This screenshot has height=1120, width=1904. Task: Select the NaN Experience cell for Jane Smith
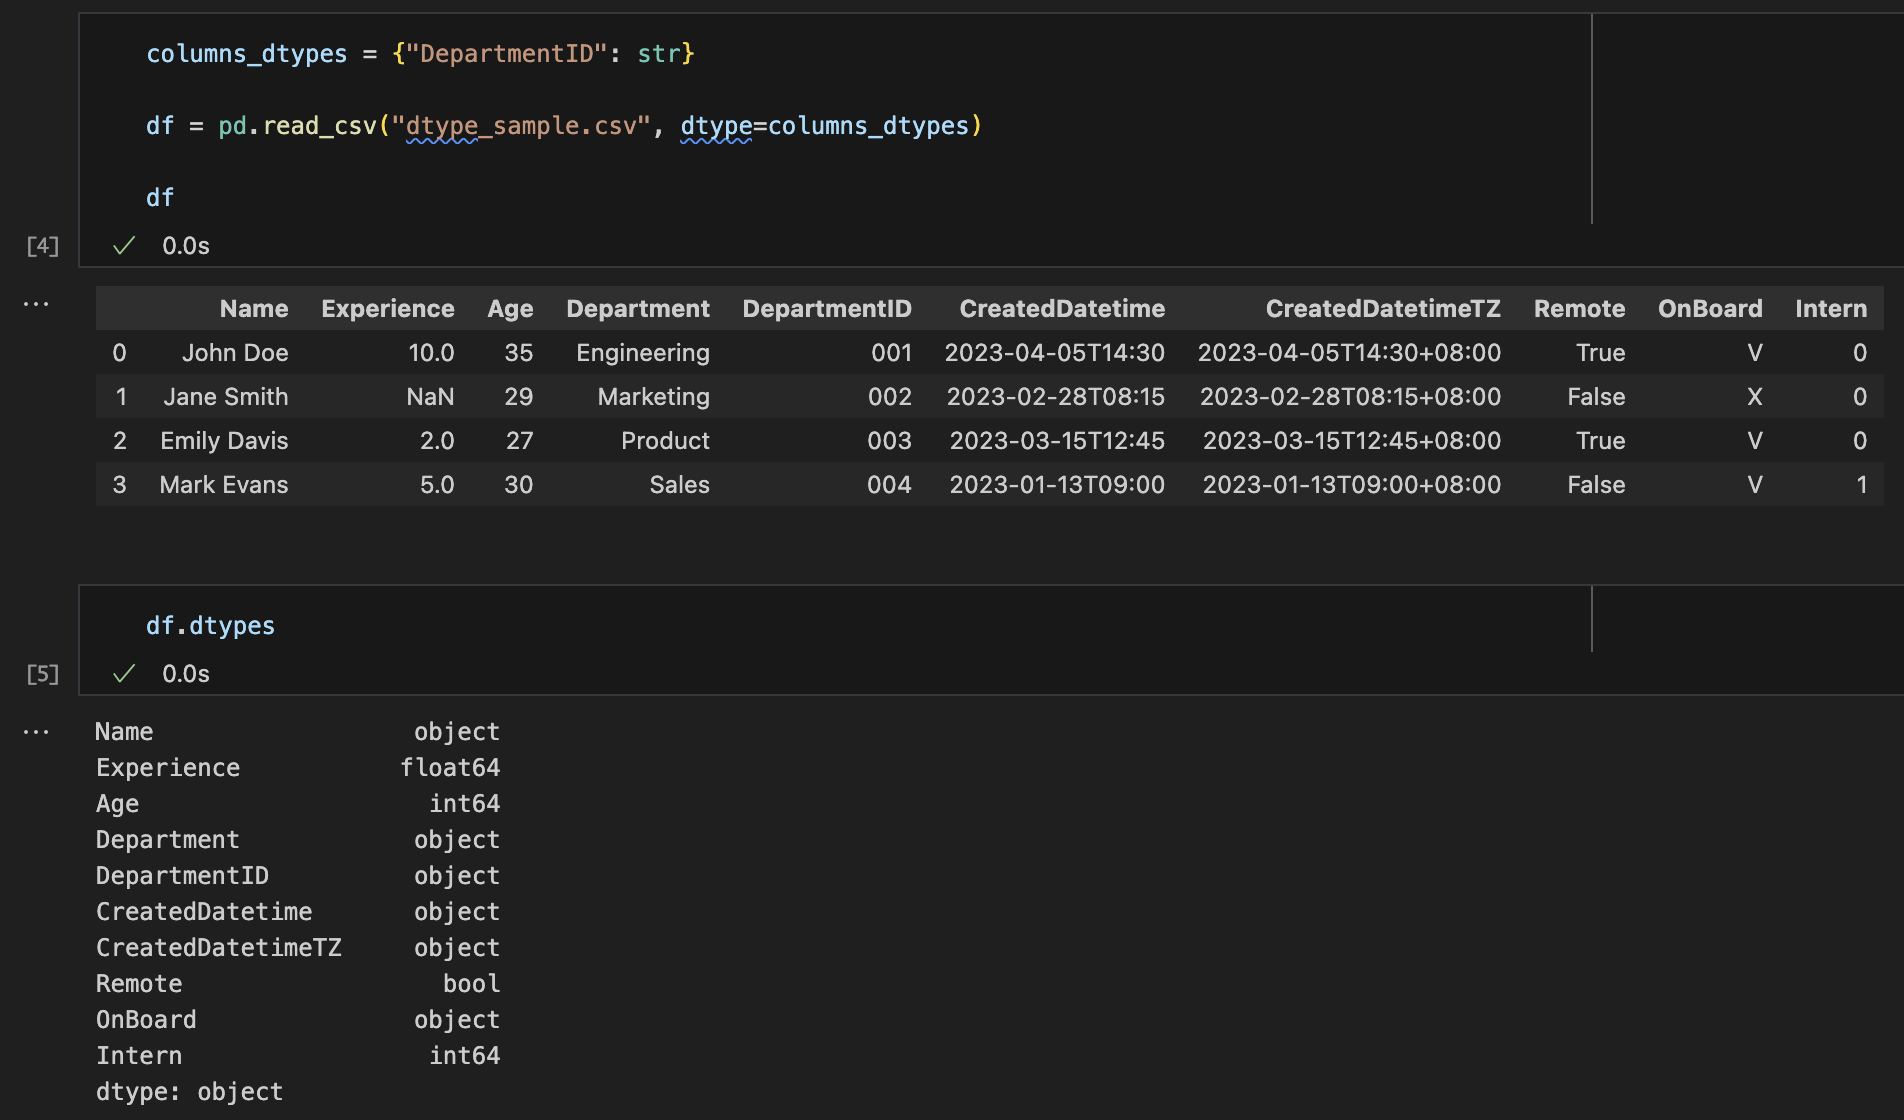click(x=430, y=397)
